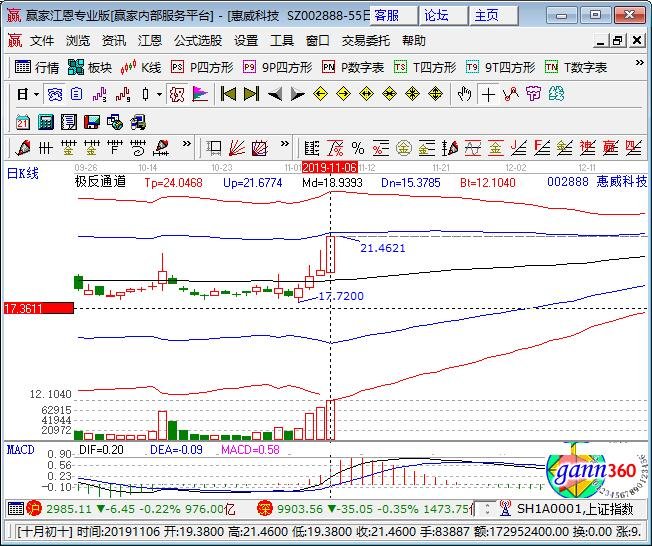Viewport: 652px width, 546px height.
Task: Open the 帮助 menu
Action: (x=414, y=41)
